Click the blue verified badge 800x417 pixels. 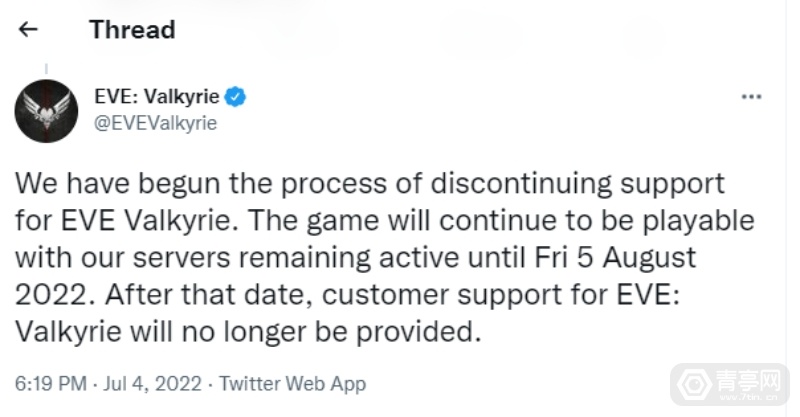tap(237, 98)
